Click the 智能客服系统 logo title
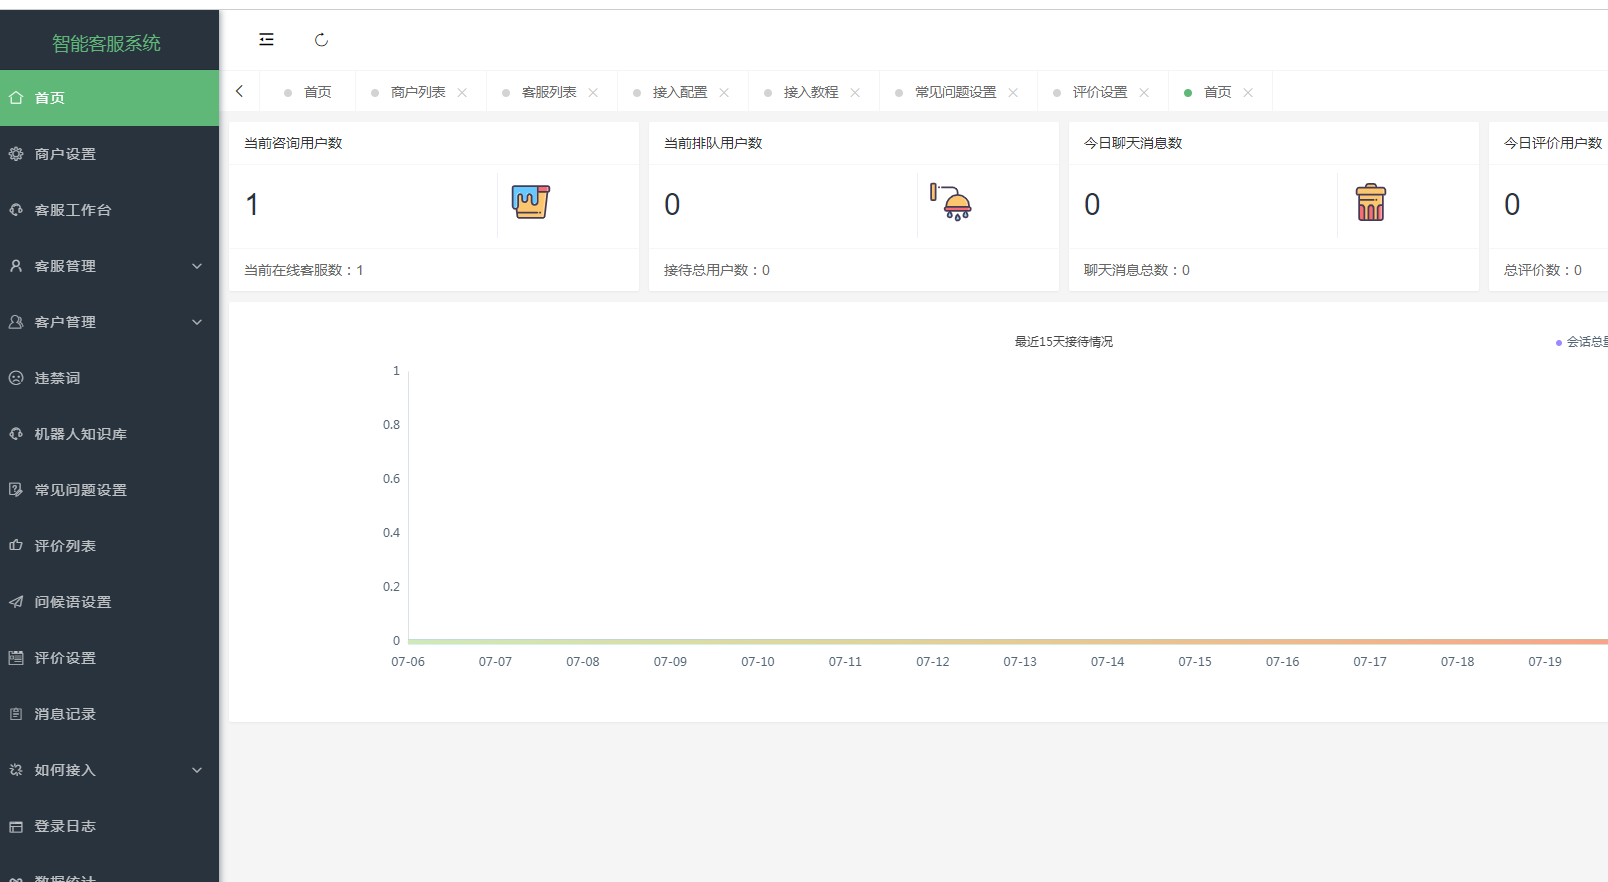This screenshot has height=882, width=1608. (x=106, y=43)
